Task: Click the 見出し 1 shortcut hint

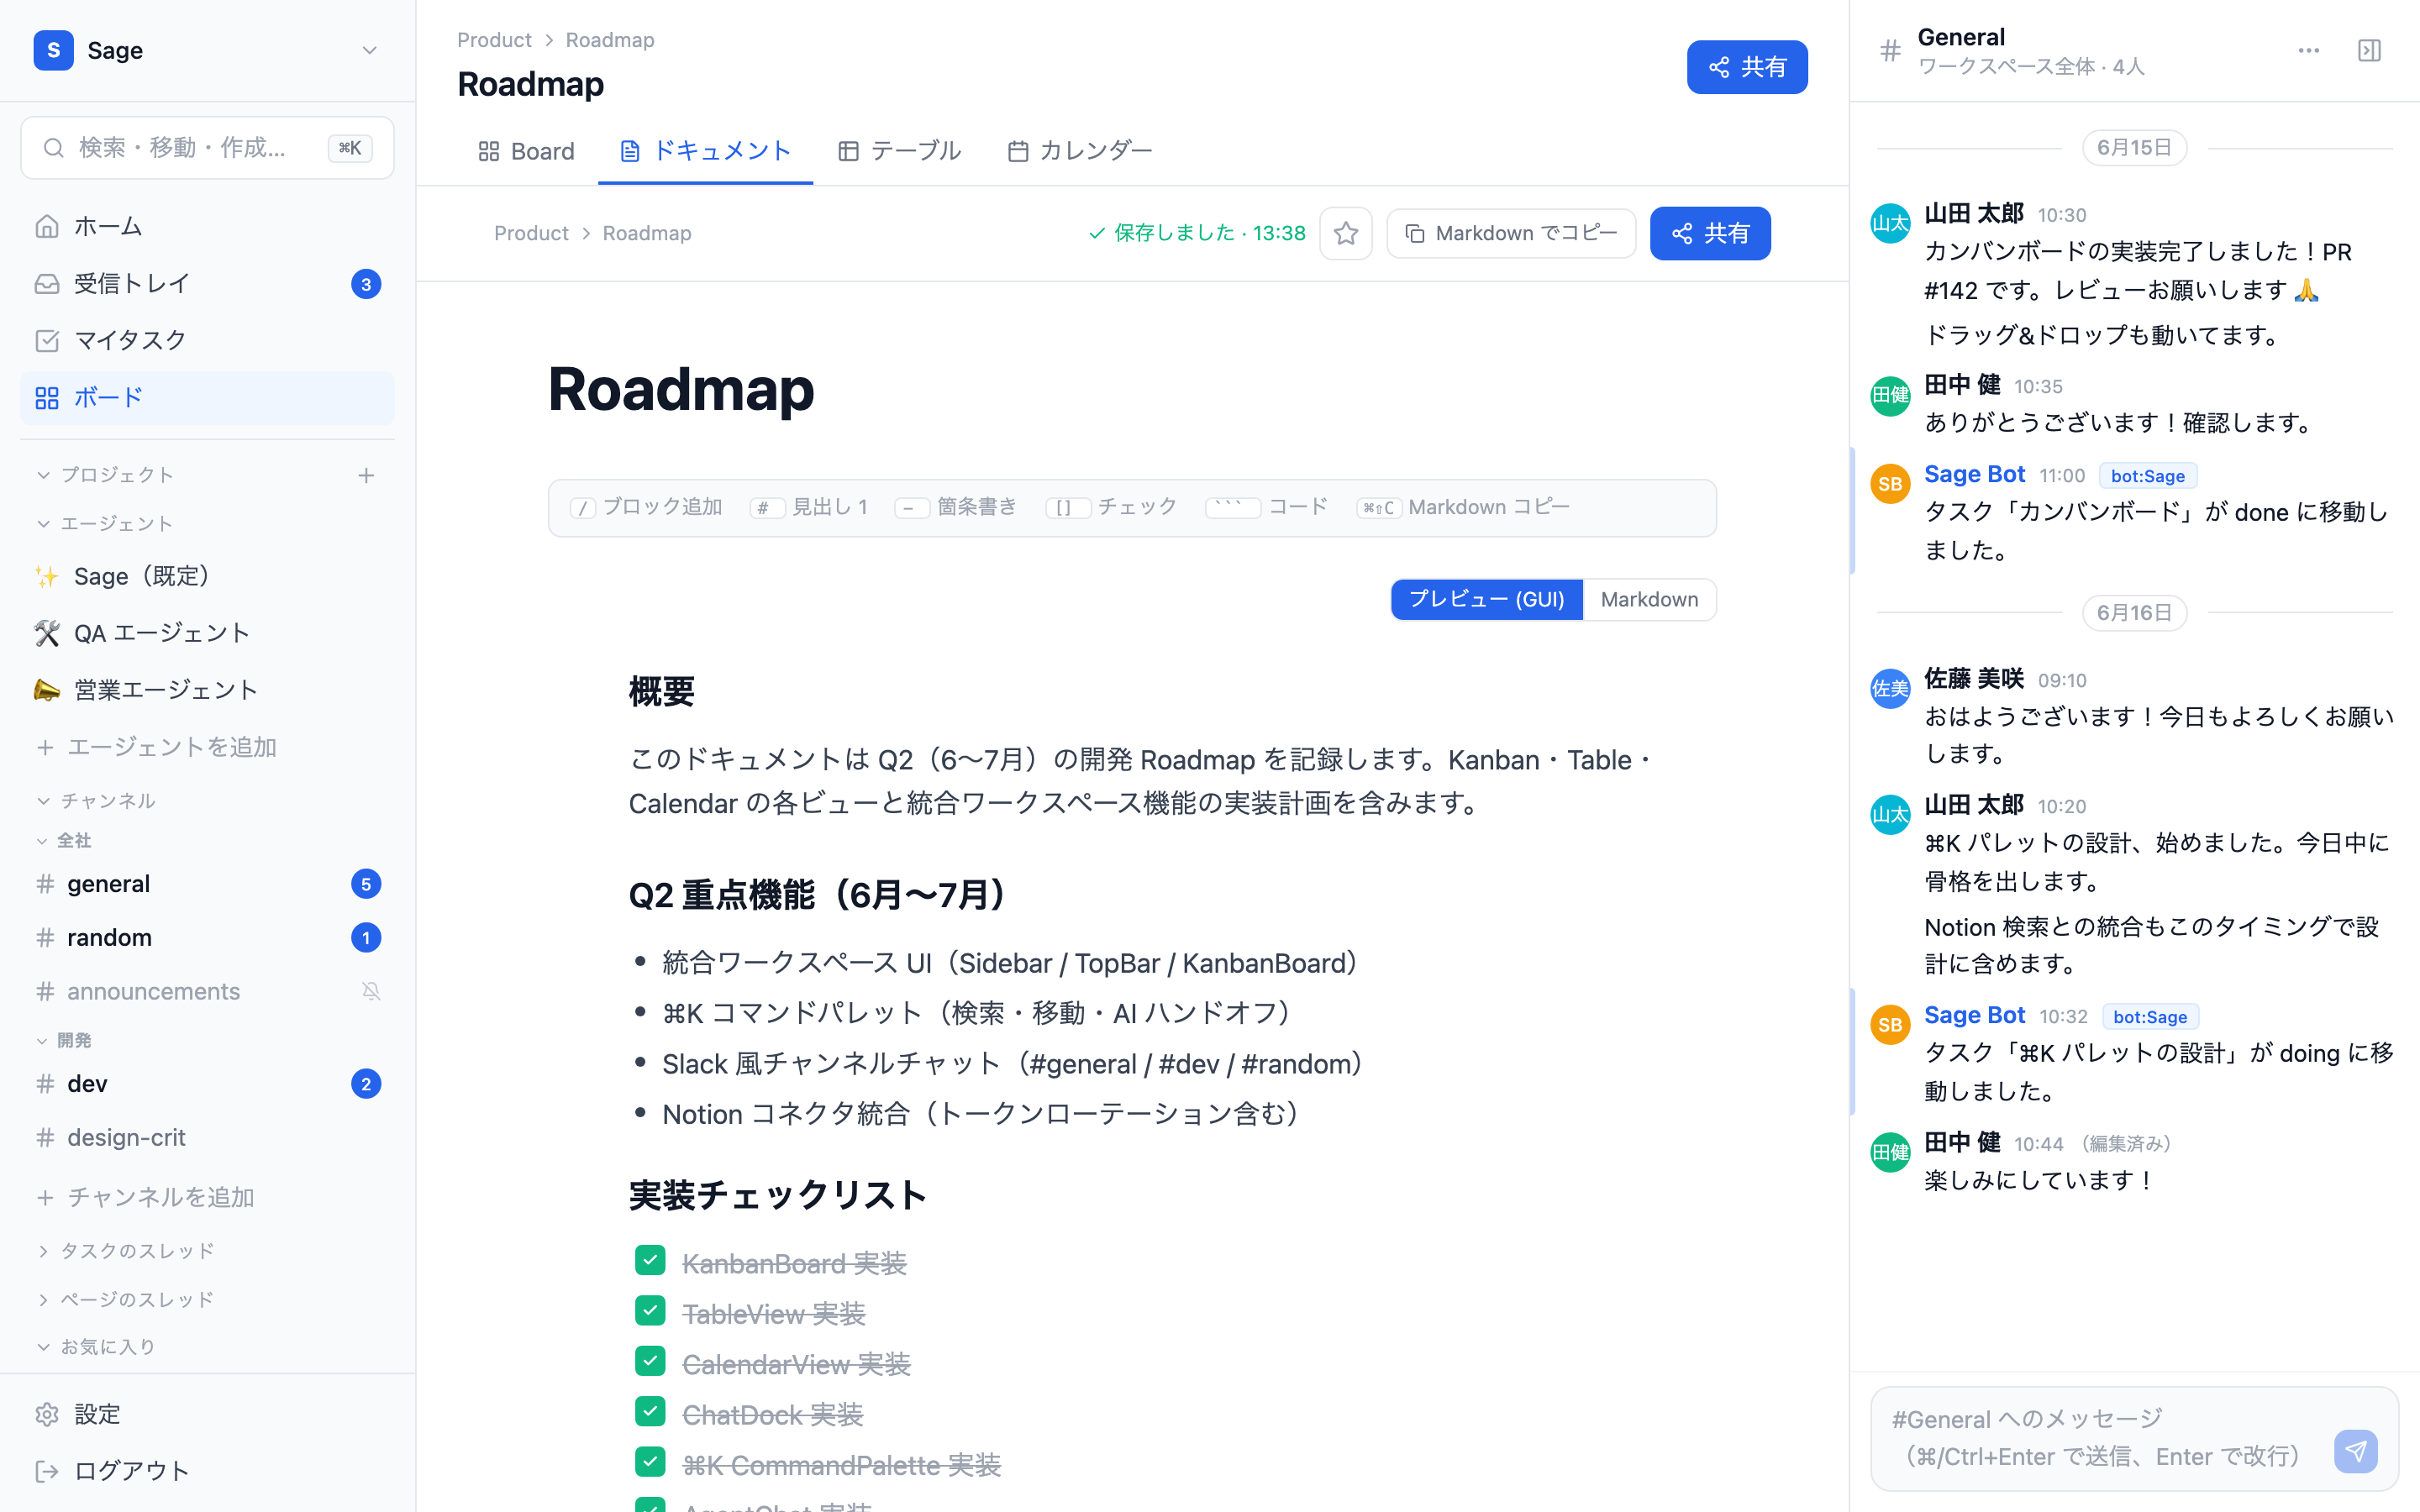Action: click(809, 507)
